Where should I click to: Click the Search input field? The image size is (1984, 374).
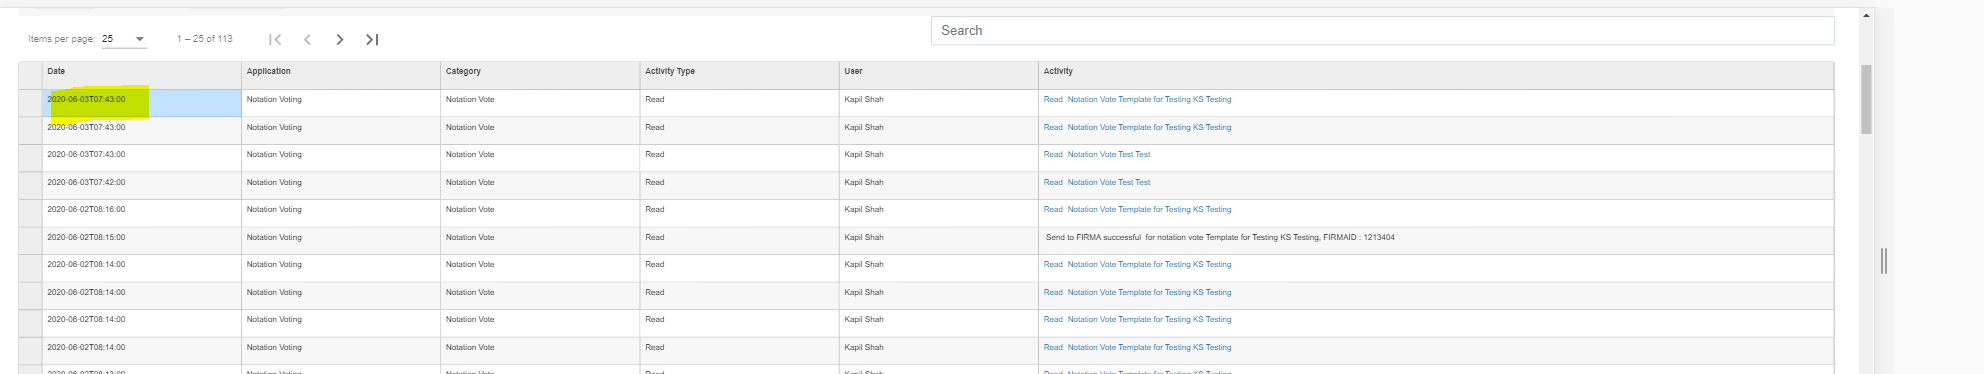pyautogui.click(x=1383, y=30)
